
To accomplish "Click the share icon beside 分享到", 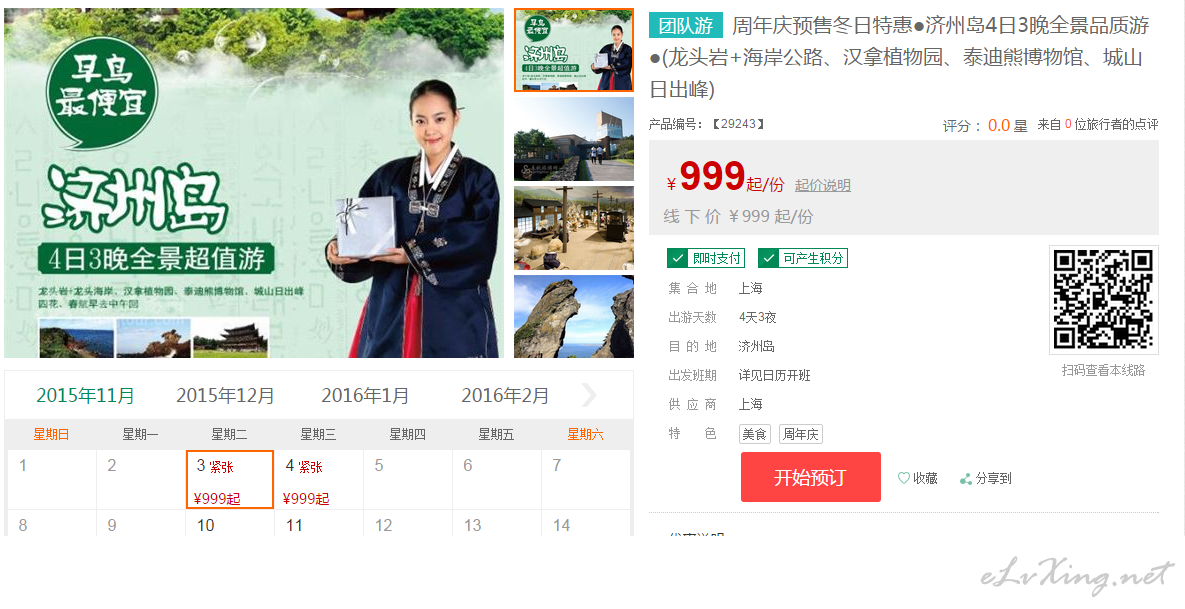I will 965,478.
